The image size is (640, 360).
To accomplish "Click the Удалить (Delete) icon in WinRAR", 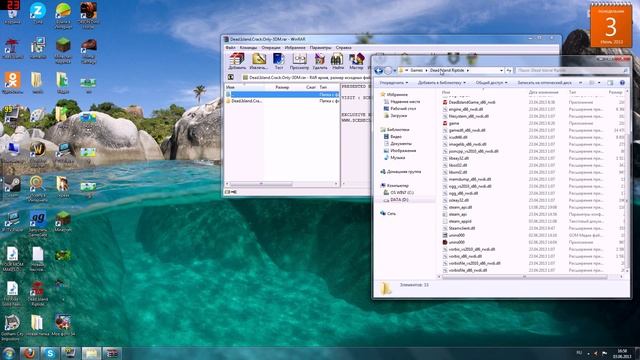I will pos(320,61).
